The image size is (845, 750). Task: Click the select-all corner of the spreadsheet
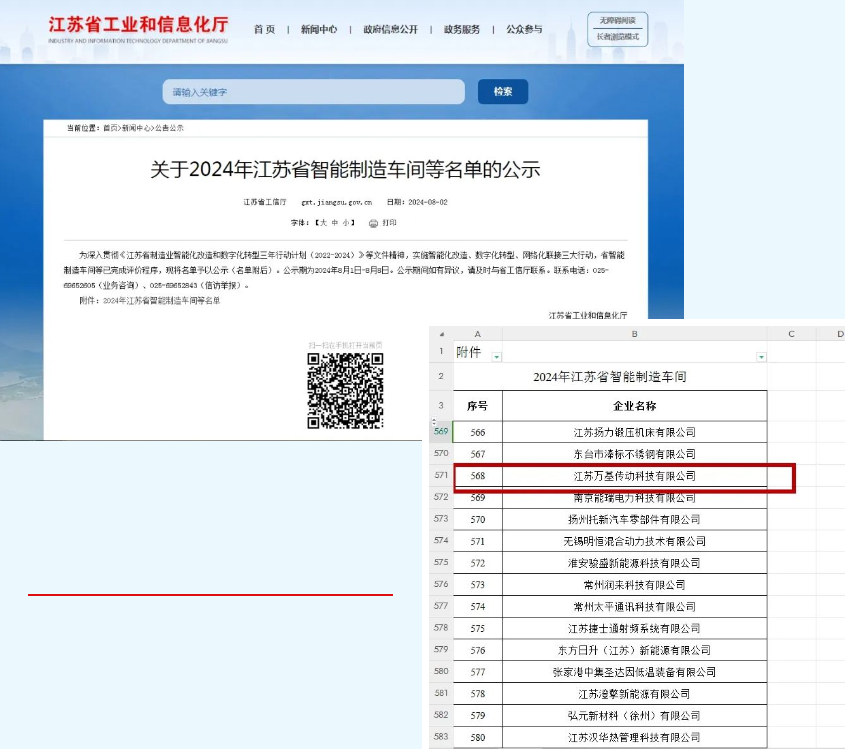click(x=441, y=334)
